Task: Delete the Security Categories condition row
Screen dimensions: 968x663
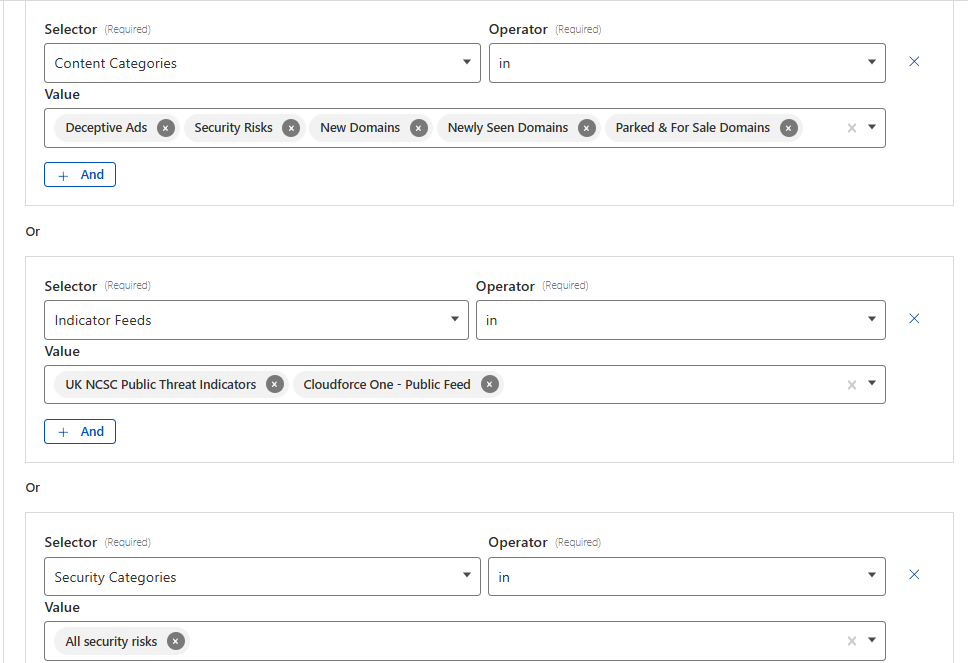Action: click(914, 575)
